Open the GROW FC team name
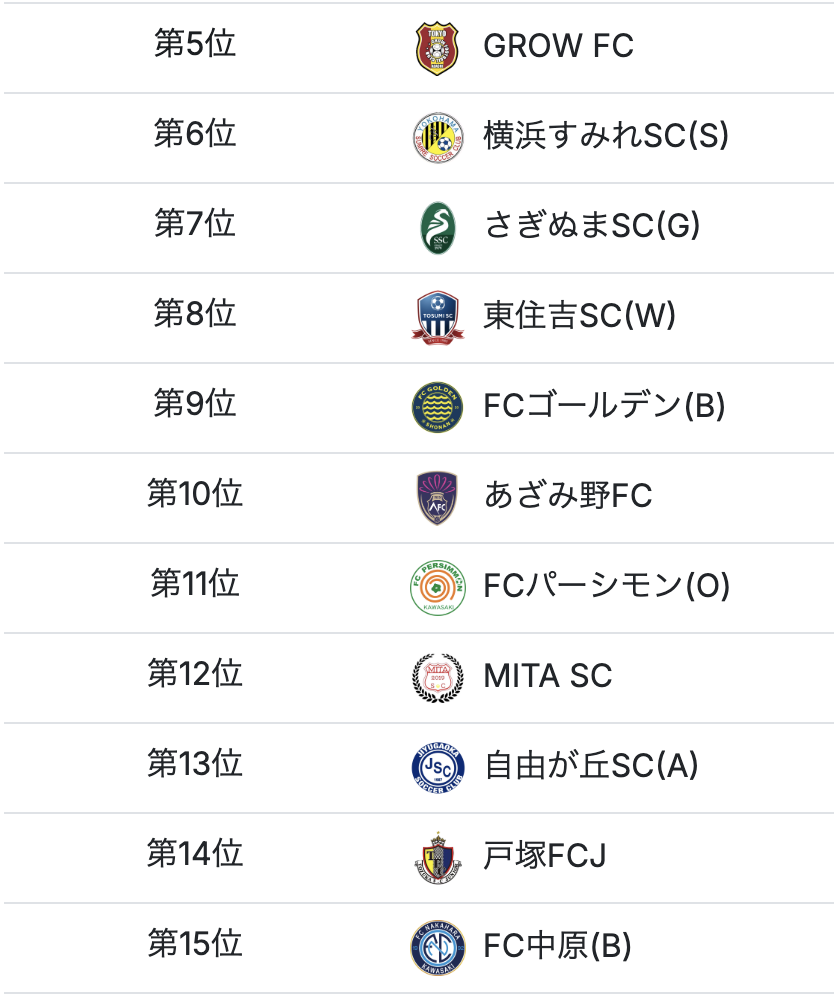The image size is (834, 996). (558, 47)
